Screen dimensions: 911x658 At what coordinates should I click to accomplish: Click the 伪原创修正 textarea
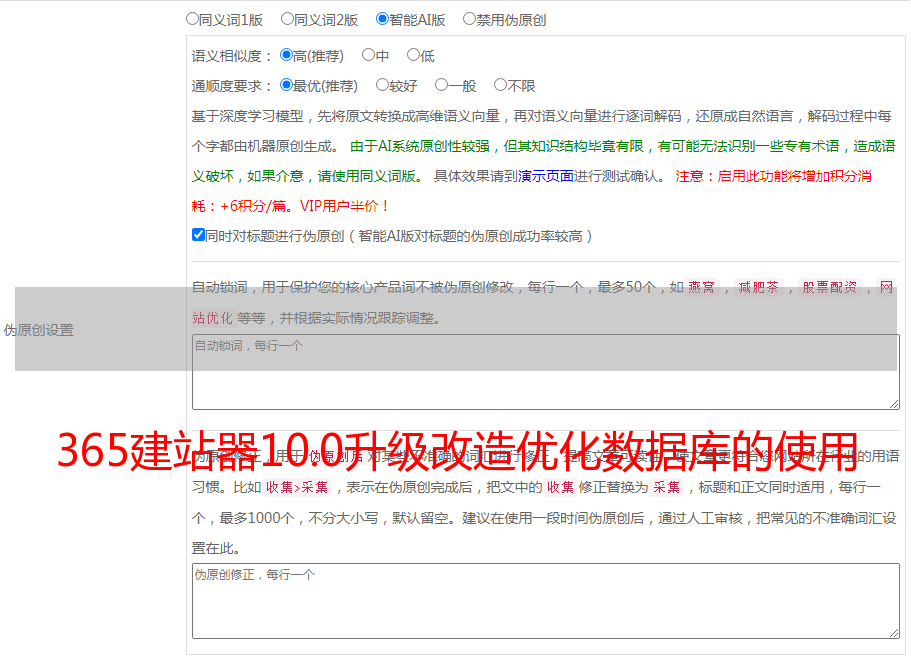click(546, 601)
